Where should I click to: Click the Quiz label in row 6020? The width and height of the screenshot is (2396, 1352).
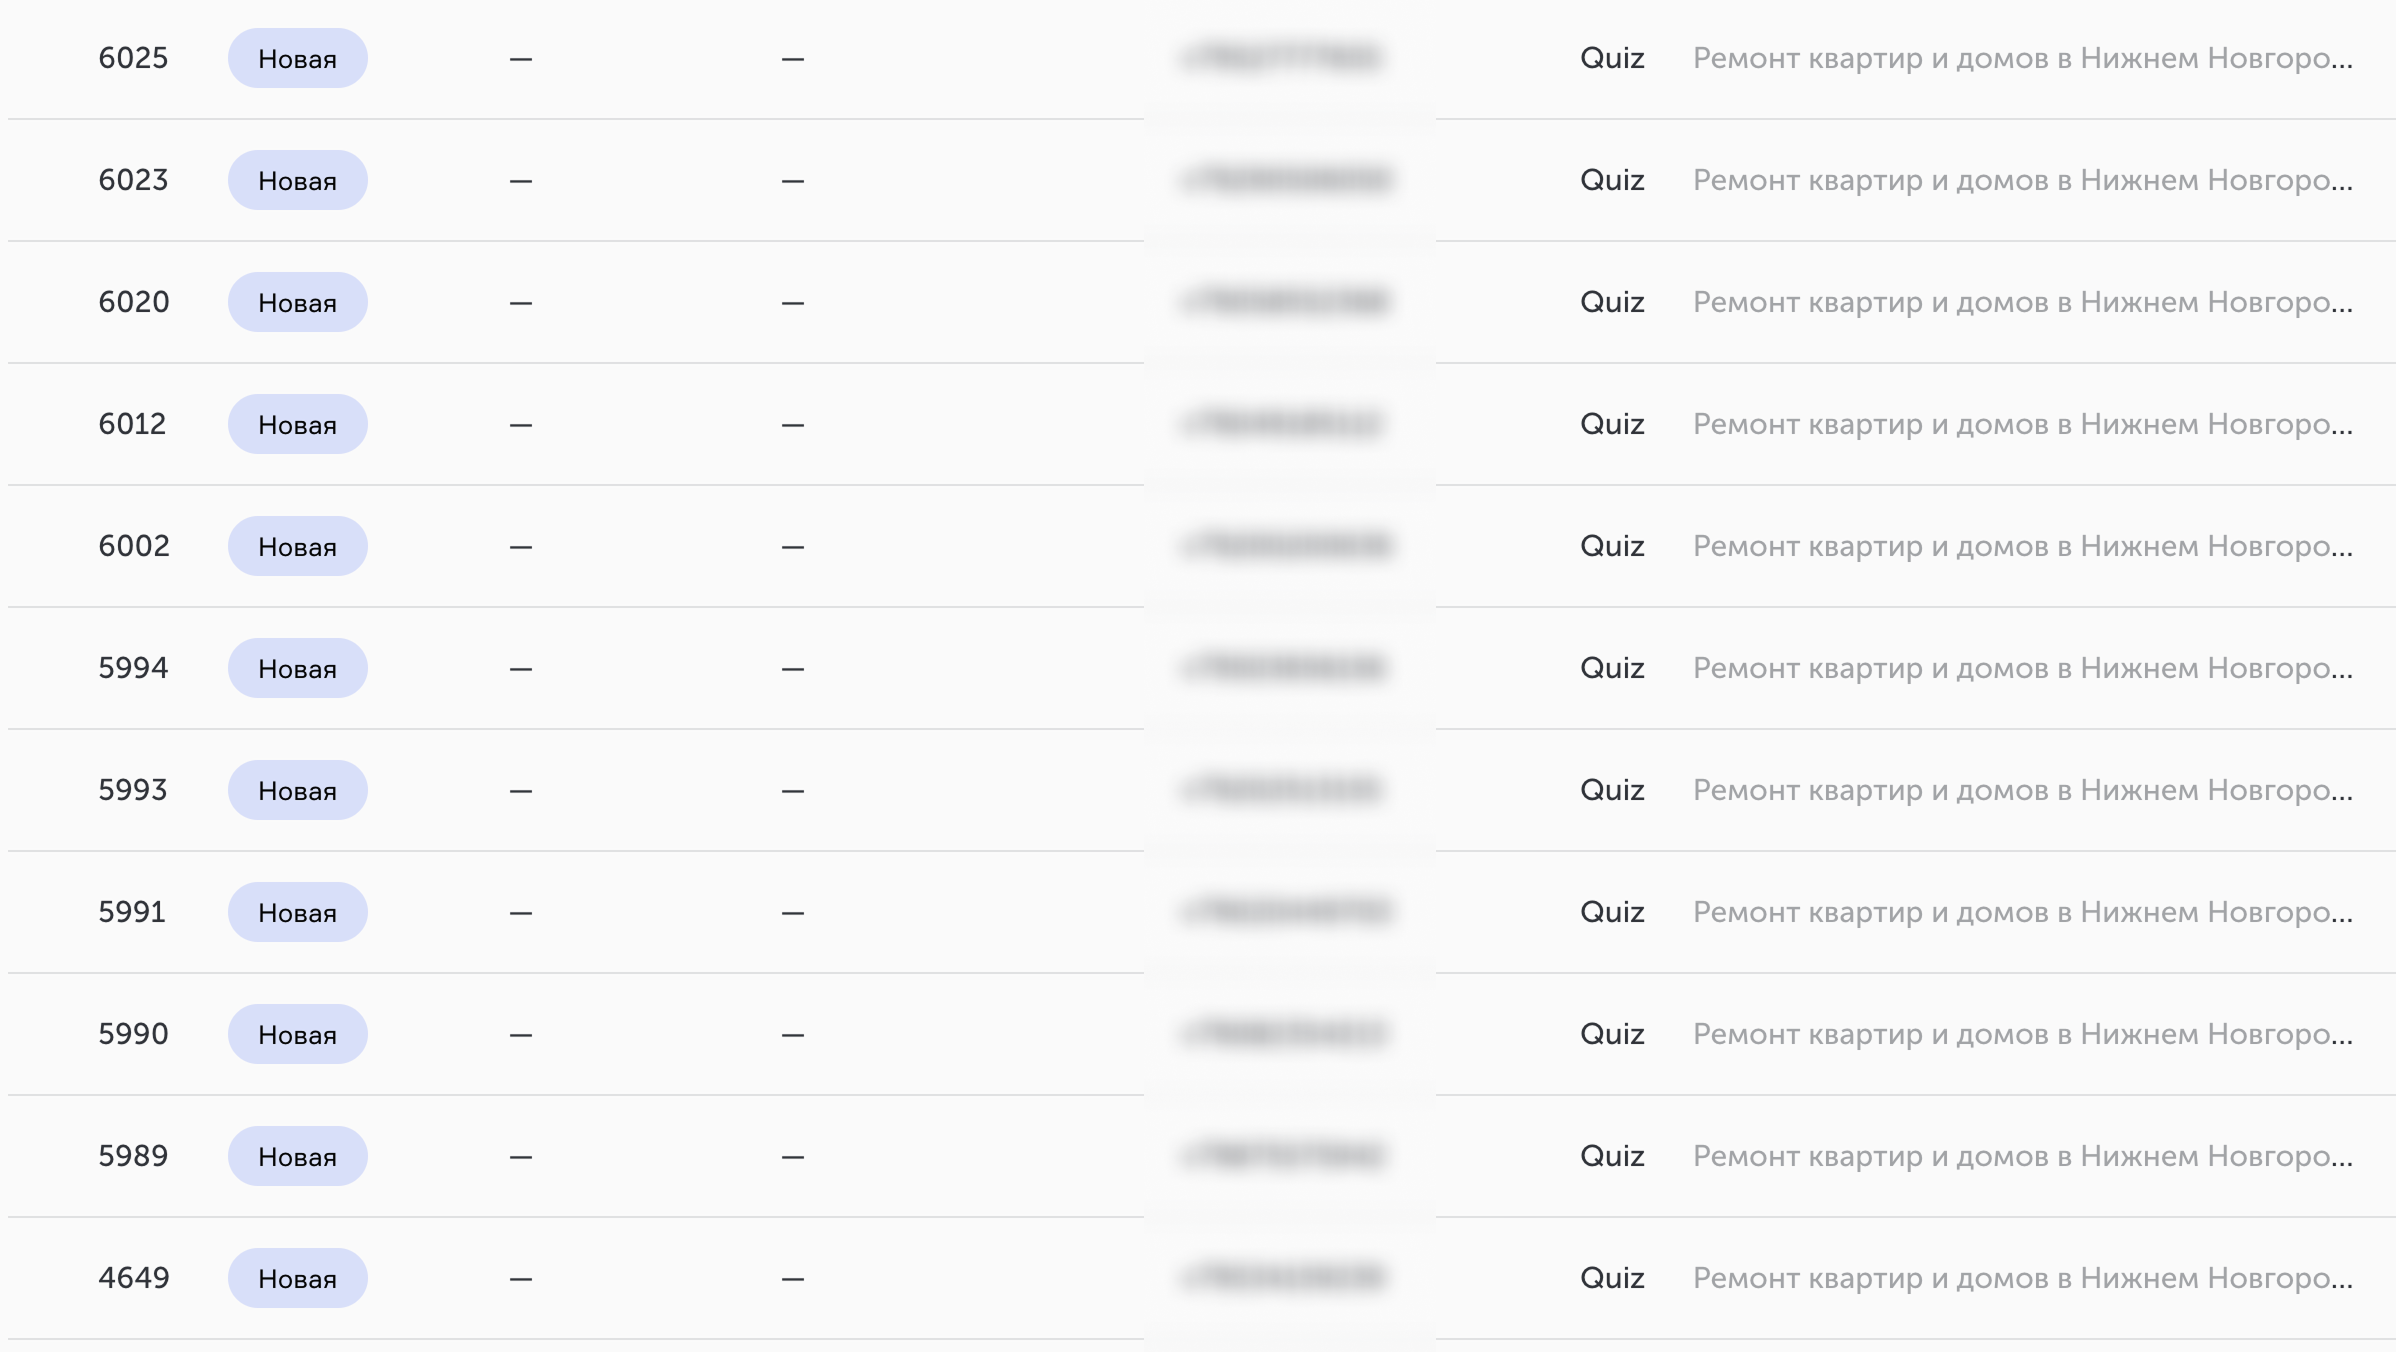[1612, 302]
